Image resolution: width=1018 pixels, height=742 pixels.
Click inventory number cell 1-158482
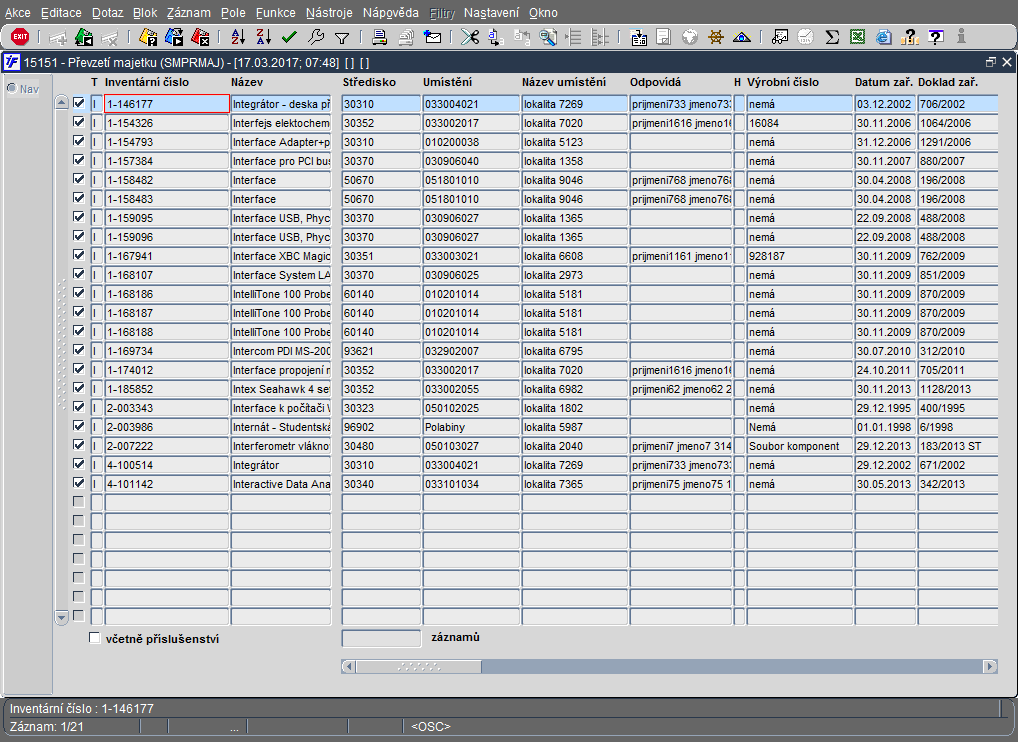point(167,180)
